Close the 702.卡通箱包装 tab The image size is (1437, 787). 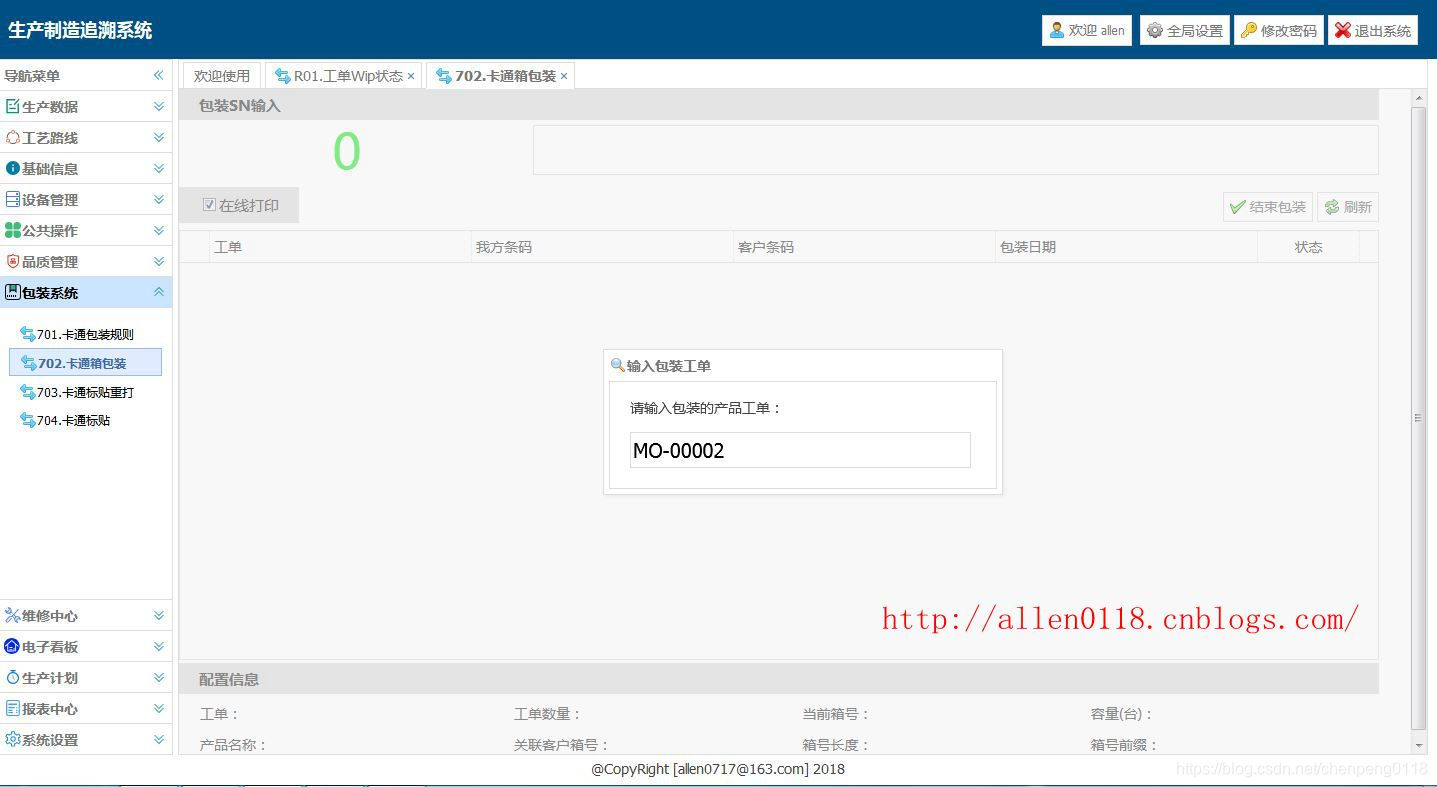564,76
